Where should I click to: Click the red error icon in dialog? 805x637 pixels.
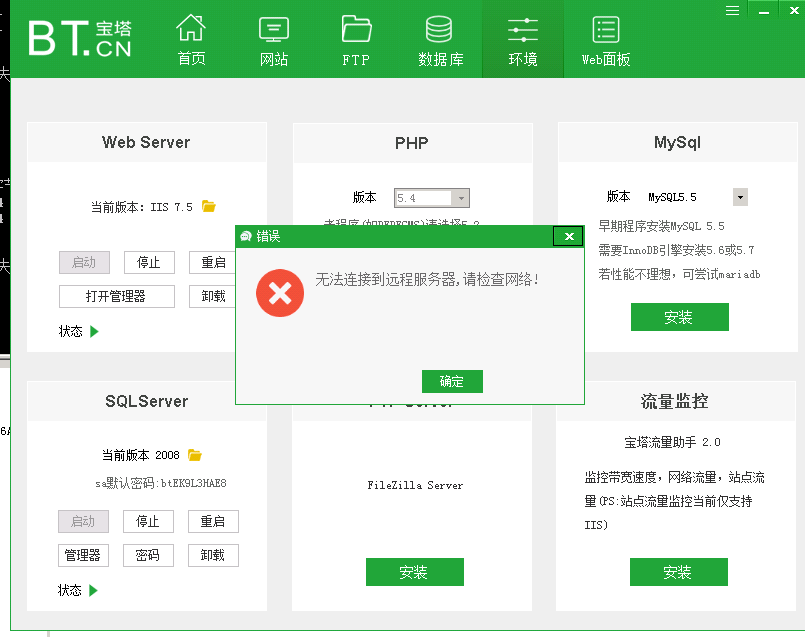[280, 293]
